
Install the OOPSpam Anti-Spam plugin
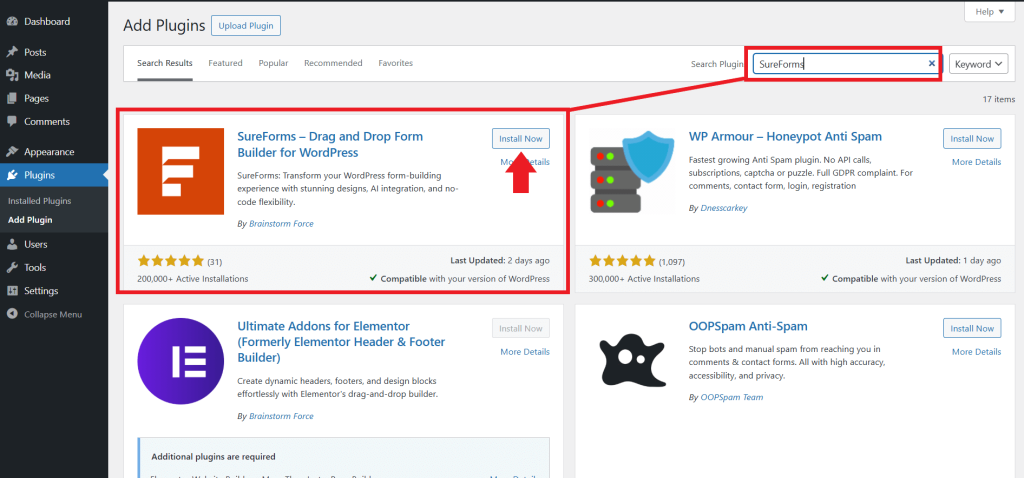972,328
